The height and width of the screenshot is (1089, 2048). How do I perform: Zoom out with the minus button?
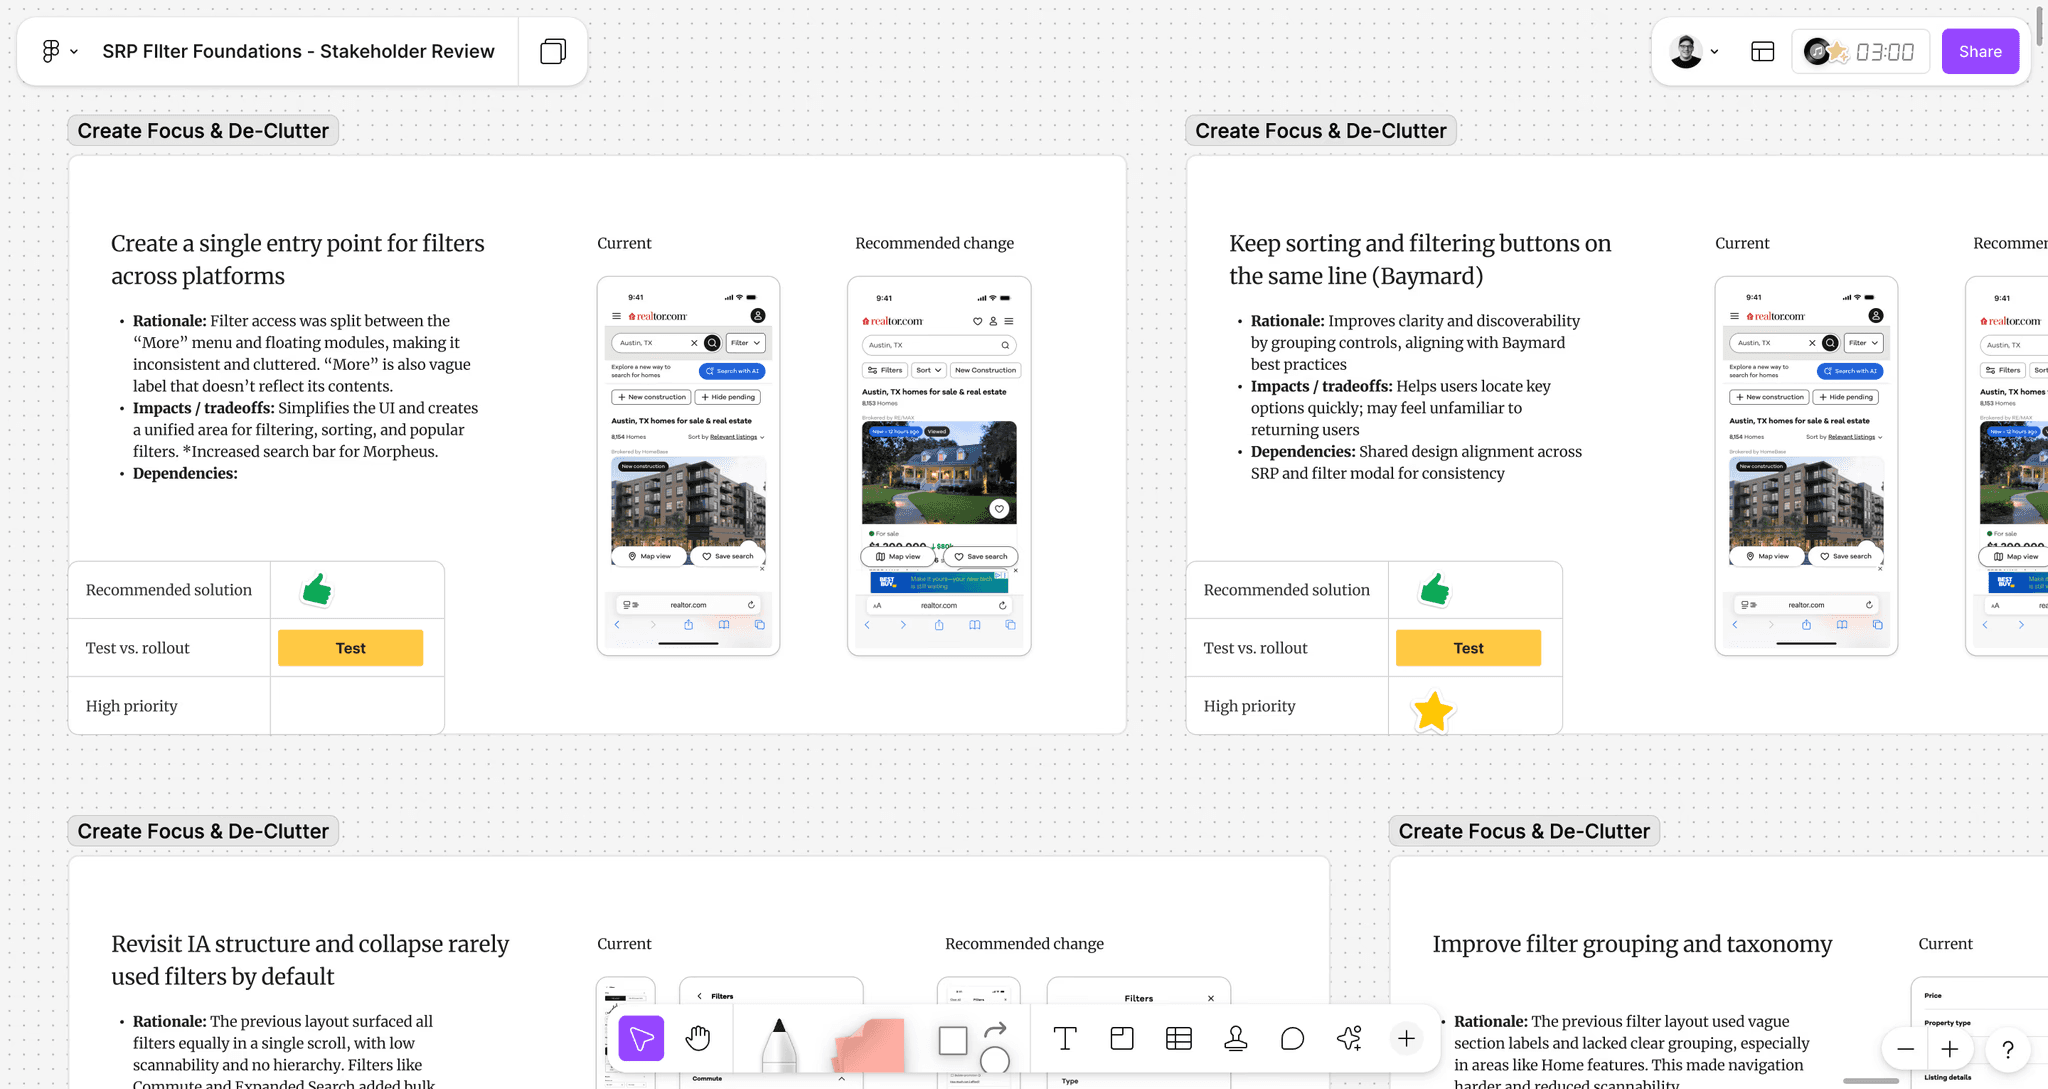[1905, 1049]
